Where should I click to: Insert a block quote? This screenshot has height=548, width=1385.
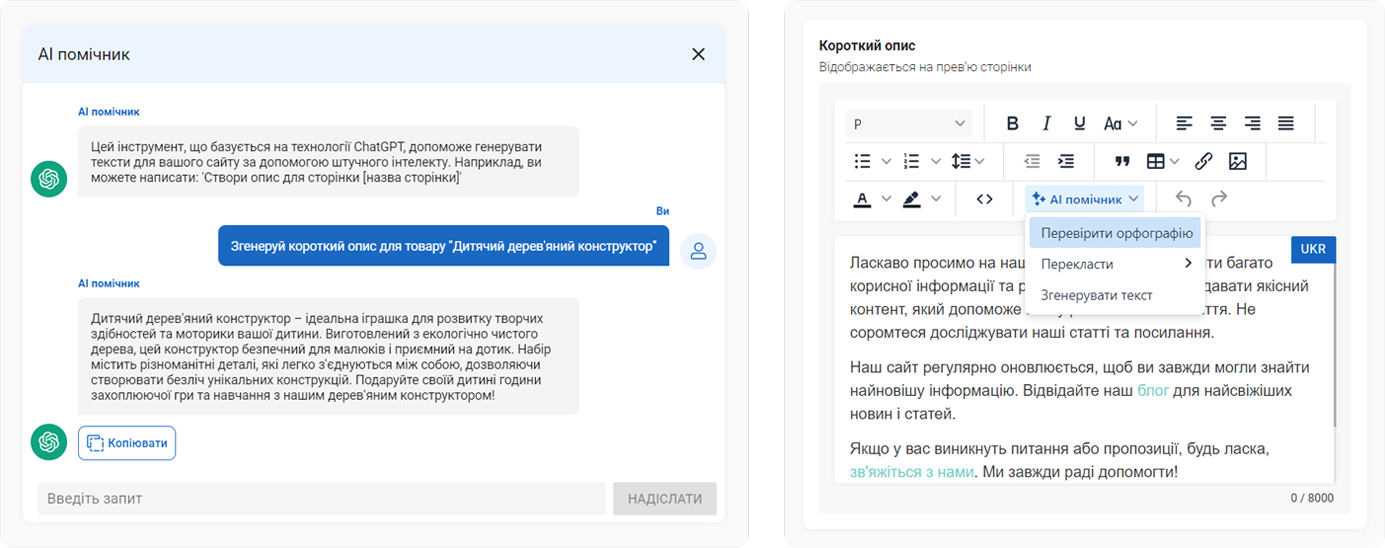(1121, 161)
